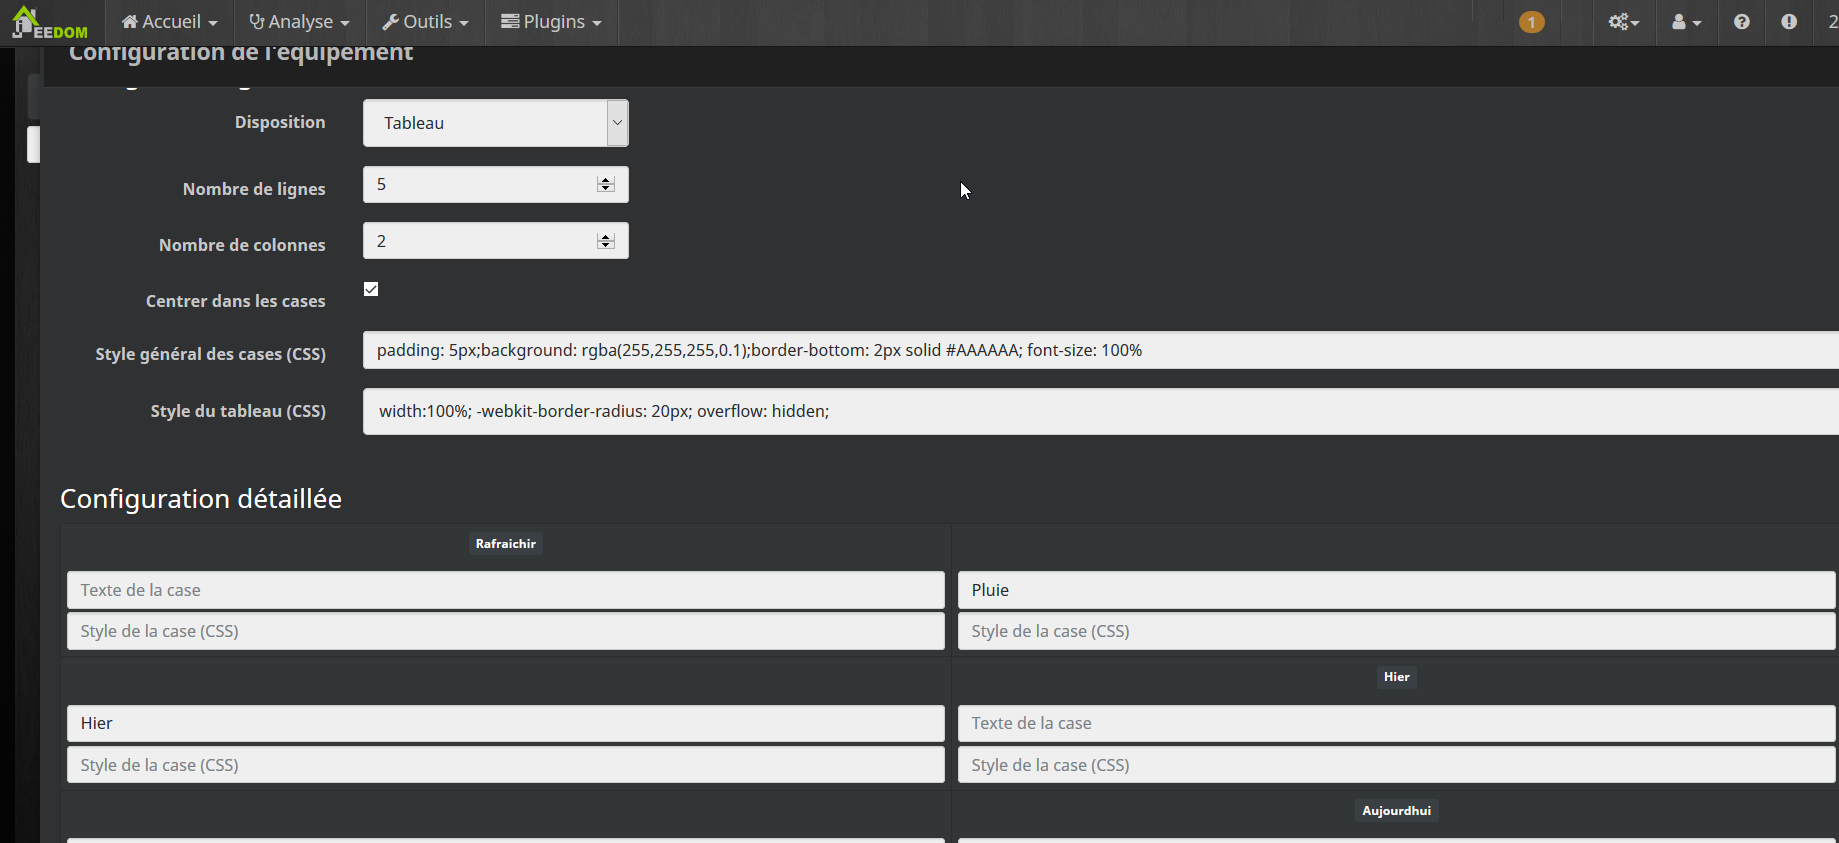Click the Outils wrench icon
Image resolution: width=1839 pixels, height=843 pixels.
click(391, 22)
